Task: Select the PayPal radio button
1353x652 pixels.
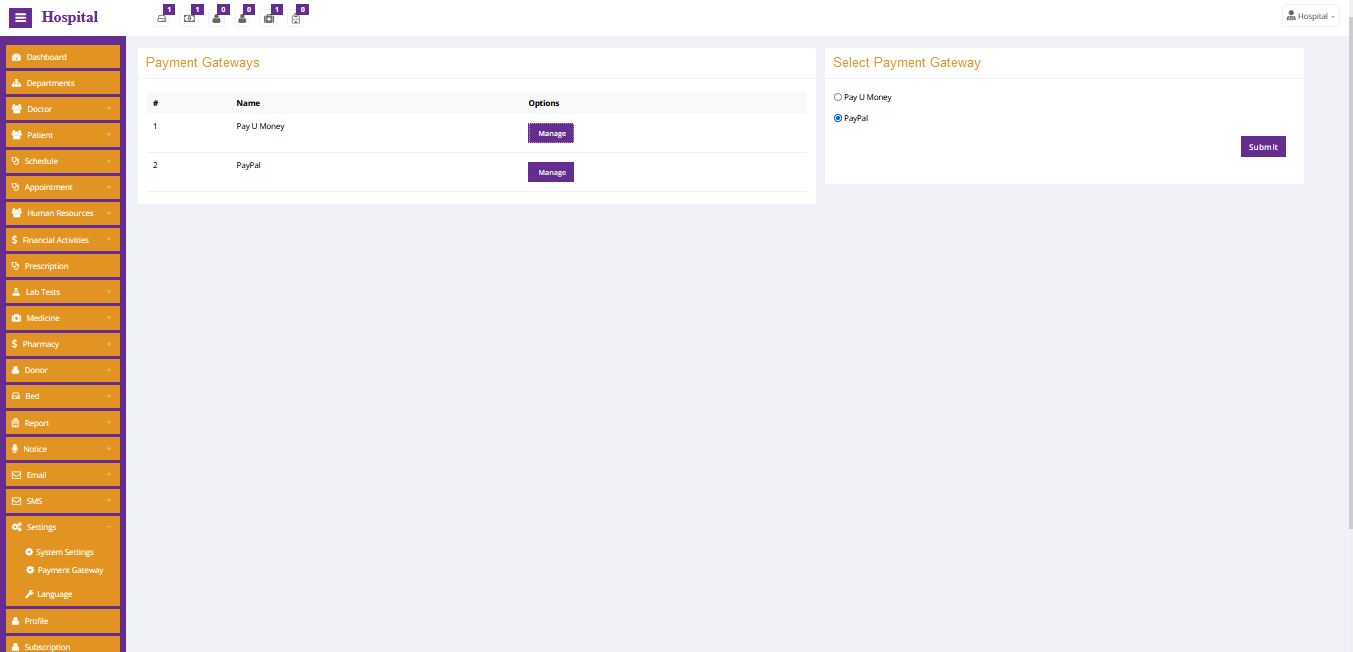Action: [x=838, y=118]
